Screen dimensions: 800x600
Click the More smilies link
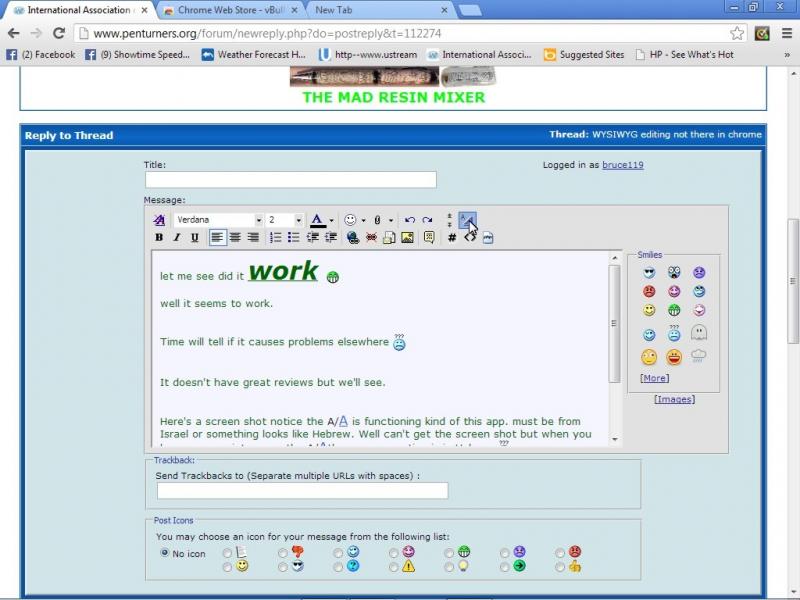(x=655, y=378)
